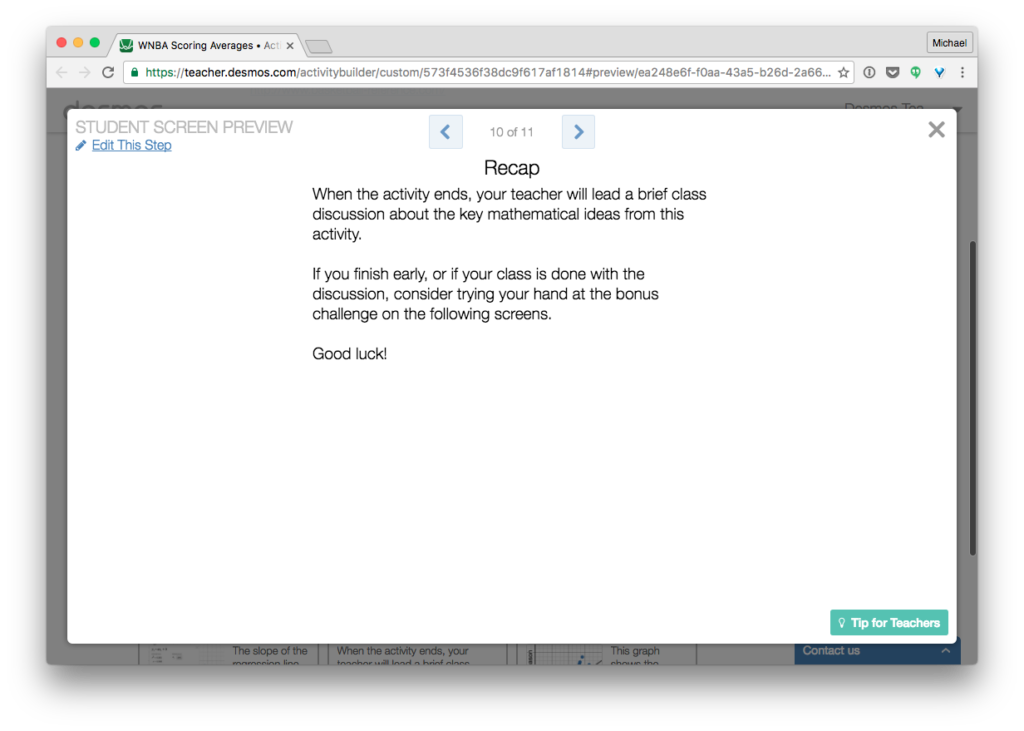Click the Pocket extension icon
The height and width of the screenshot is (731, 1024).
point(893,72)
